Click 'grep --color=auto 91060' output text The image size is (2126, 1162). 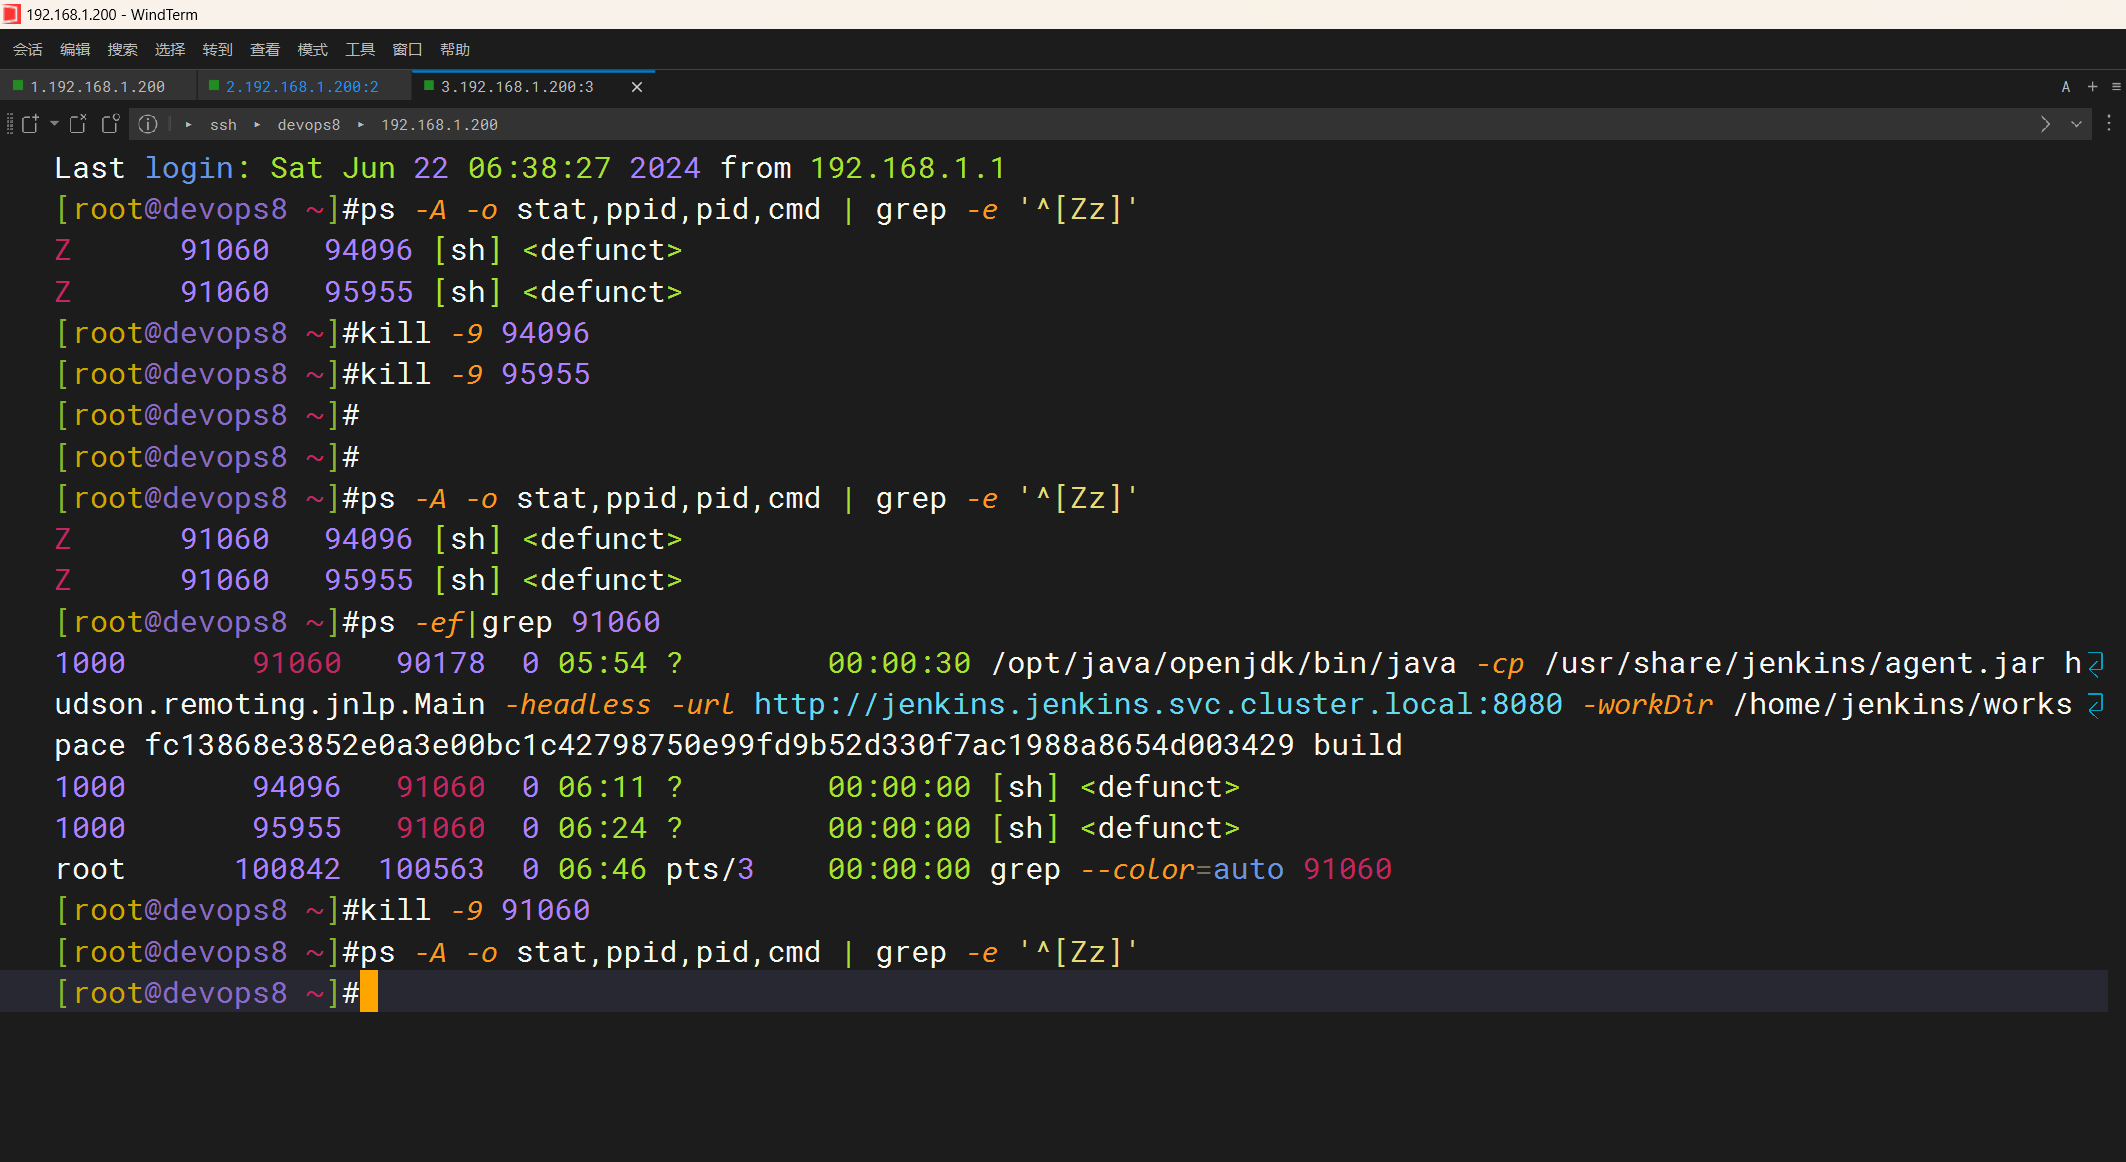pos(1191,869)
